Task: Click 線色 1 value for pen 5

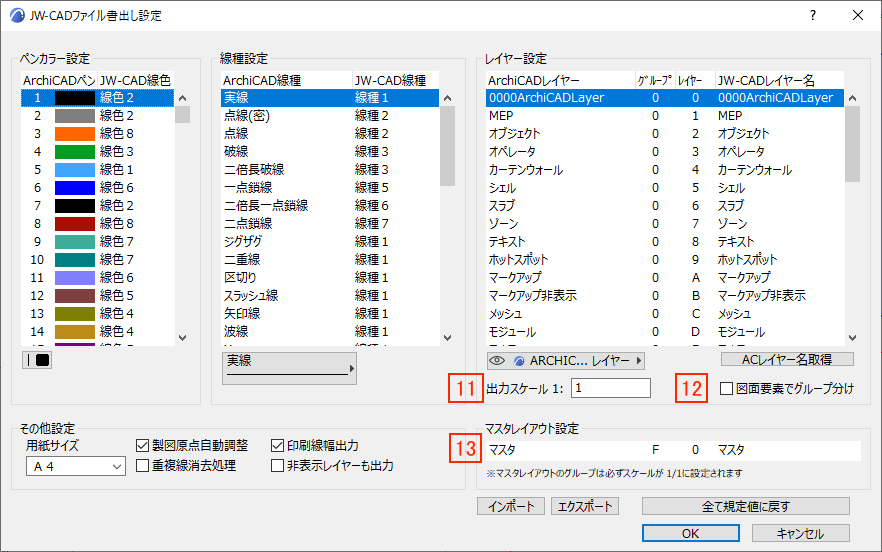Action: [x=116, y=170]
